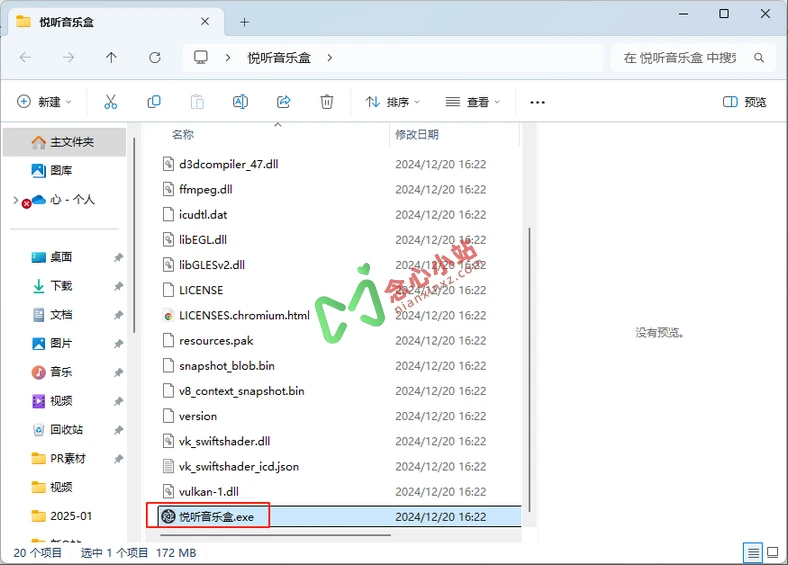Select file vulkan-1.dll

(x=209, y=492)
